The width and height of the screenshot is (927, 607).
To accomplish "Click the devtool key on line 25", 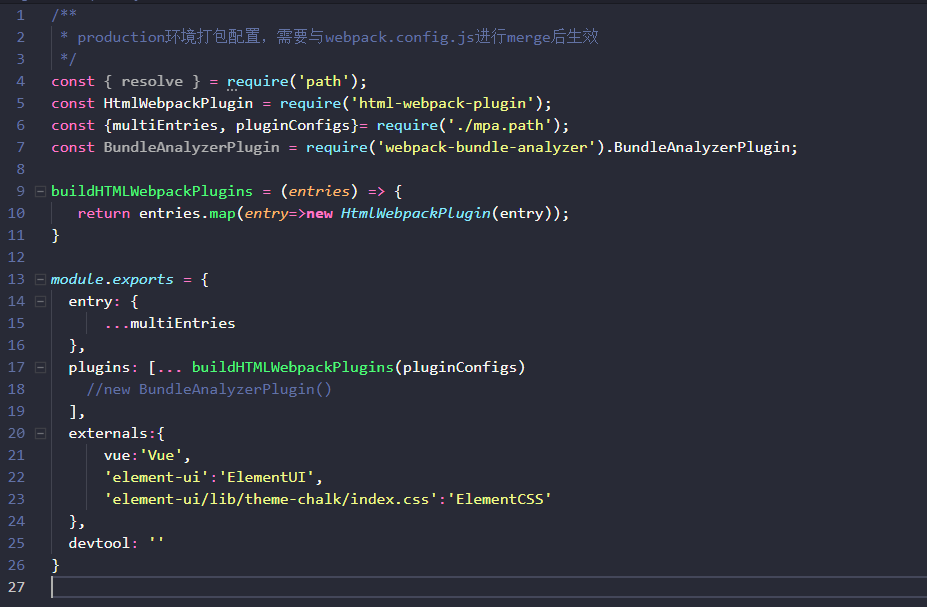I will tap(99, 543).
